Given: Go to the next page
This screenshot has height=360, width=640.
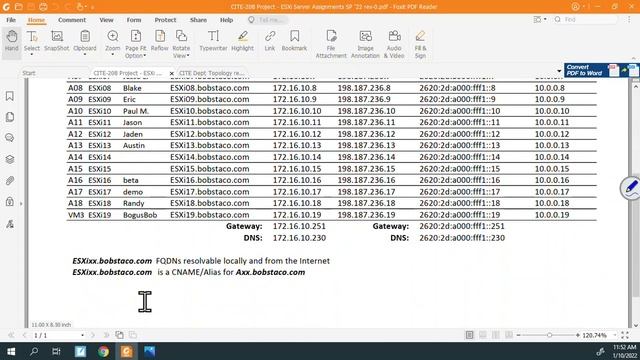Looking at the screenshot, I should tap(93, 335).
